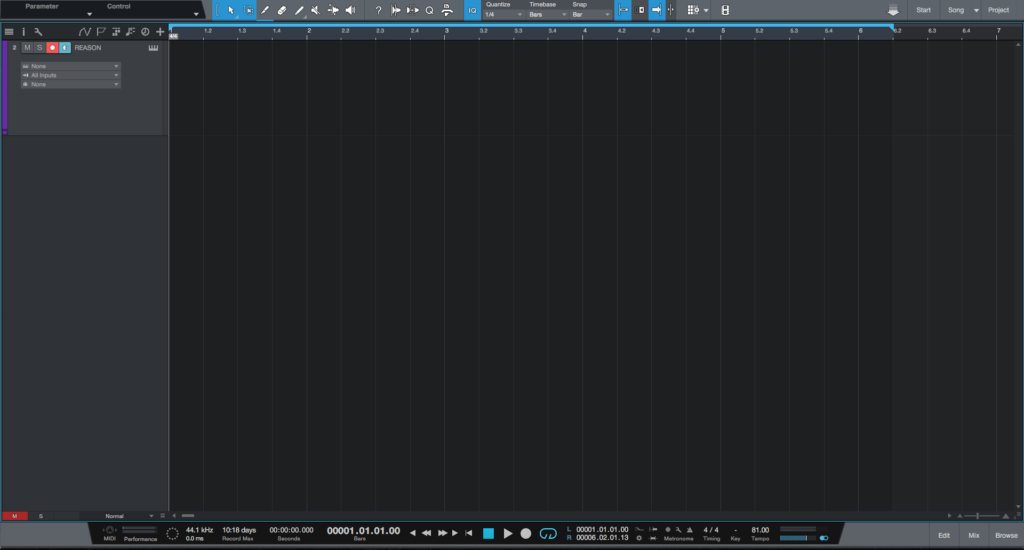This screenshot has width=1024, height=550.
Task: Toggle record arm on REASON track
Action: (52, 48)
